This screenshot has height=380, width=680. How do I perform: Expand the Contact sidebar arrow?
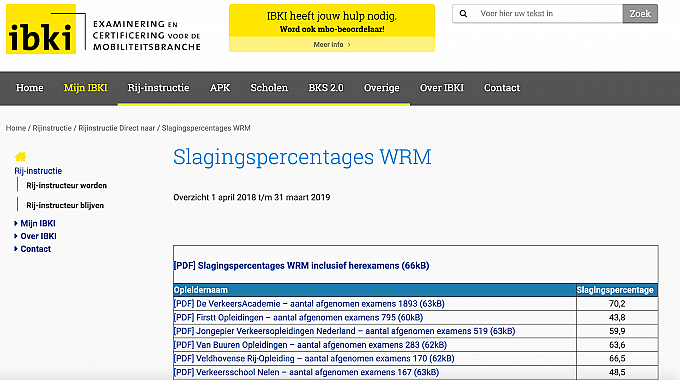pyautogui.click(x=16, y=249)
